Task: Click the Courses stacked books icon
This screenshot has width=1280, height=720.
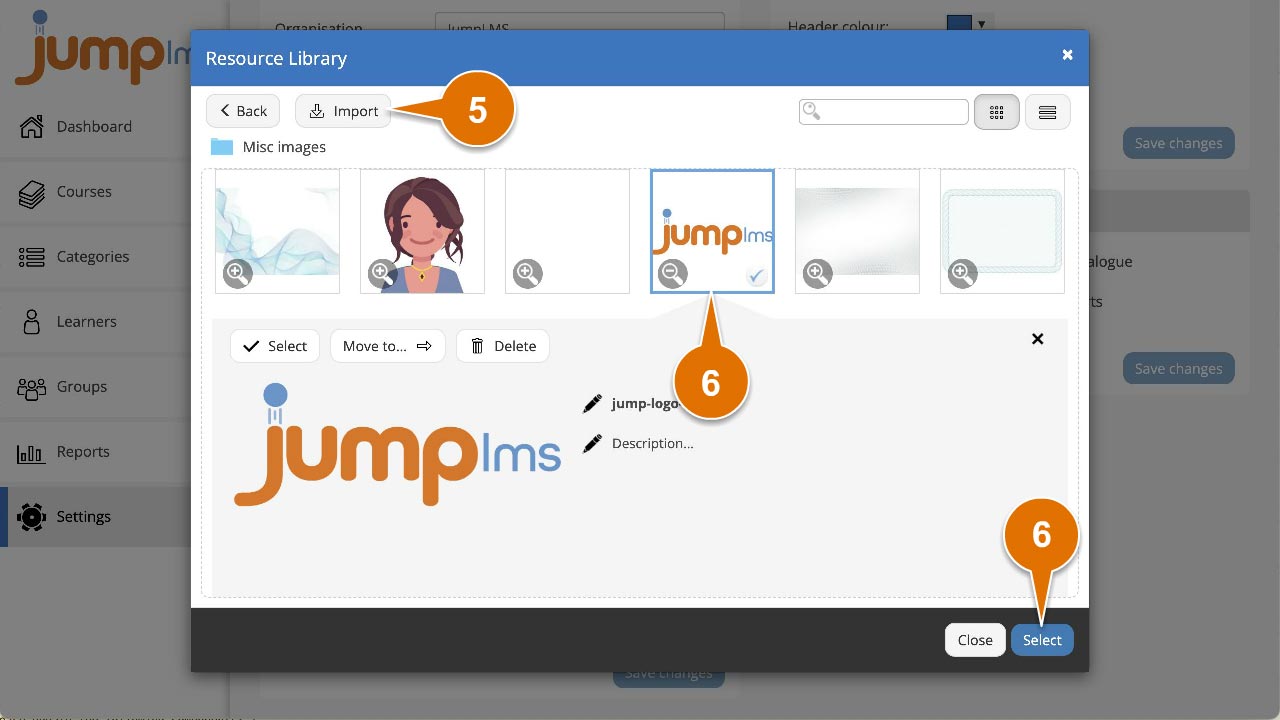Action: [32, 192]
